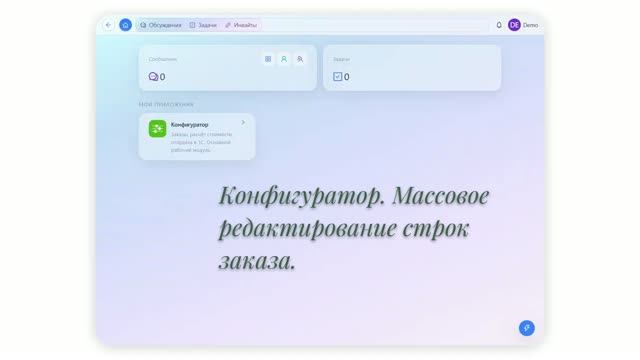Open the blue home icon
640x360 pixels.
(x=125, y=25)
